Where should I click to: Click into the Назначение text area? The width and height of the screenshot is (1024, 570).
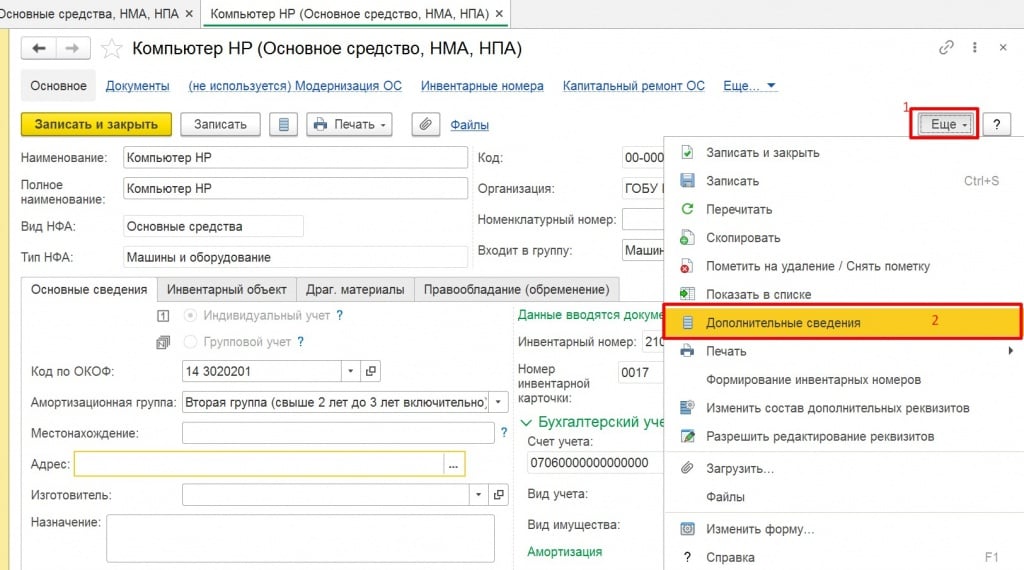pyautogui.click(x=300, y=538)
